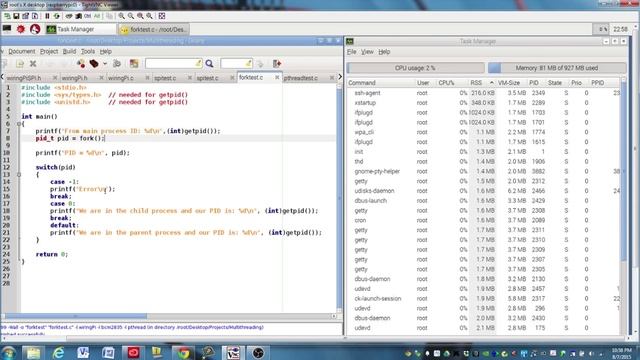Switch to wiringPiSPI.h tab
Screen dimensions: 640x360
[x=24, y=78]
